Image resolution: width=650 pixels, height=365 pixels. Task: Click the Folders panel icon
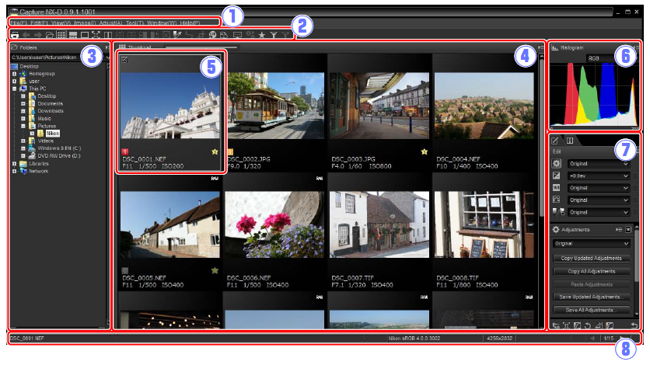[15, 47]
